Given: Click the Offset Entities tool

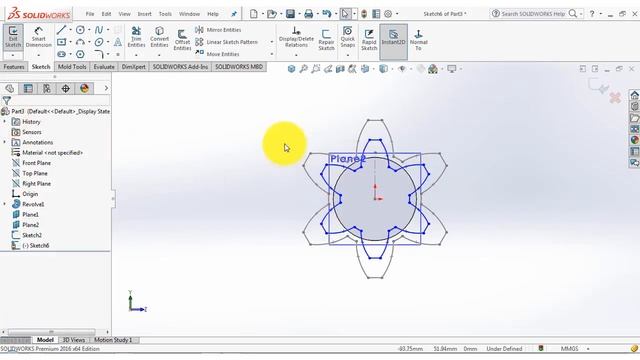Looking at the screenshot, I should pyautogui.click(x=182, y=40).
